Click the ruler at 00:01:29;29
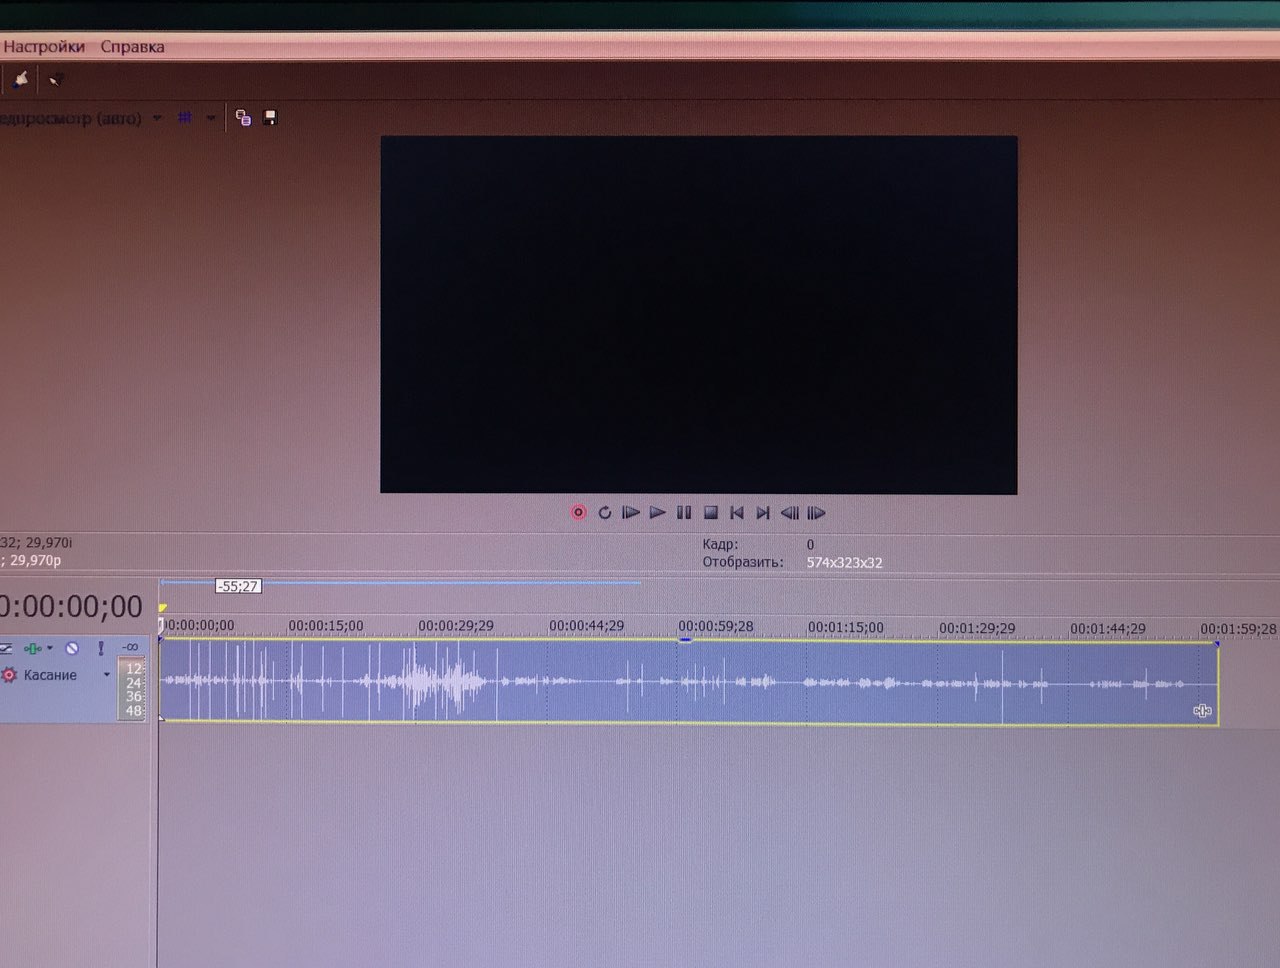 click(977, 628)
